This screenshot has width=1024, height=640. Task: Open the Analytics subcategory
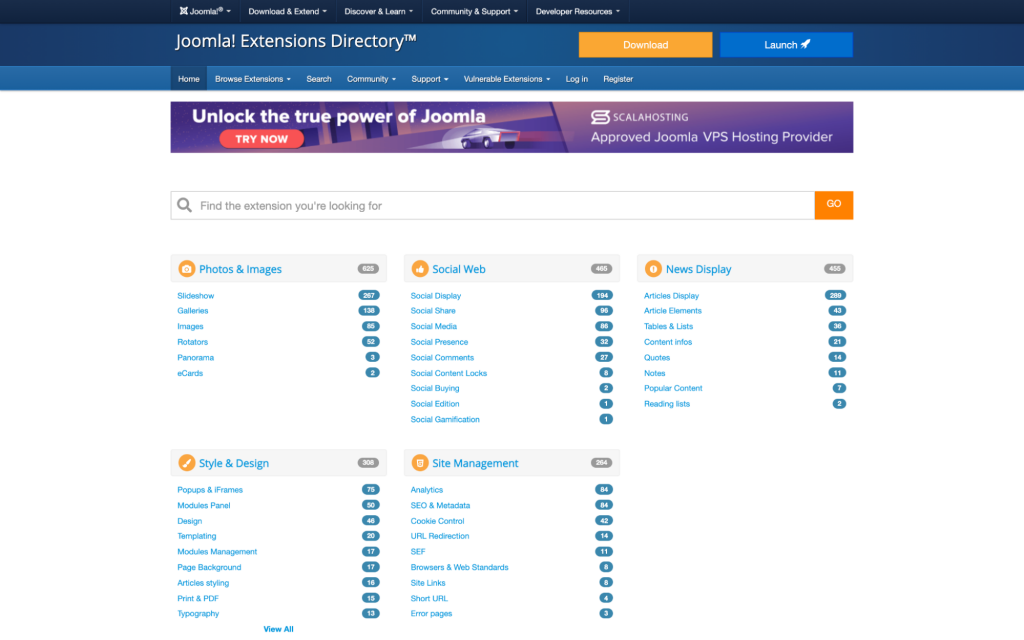[426, 489]
